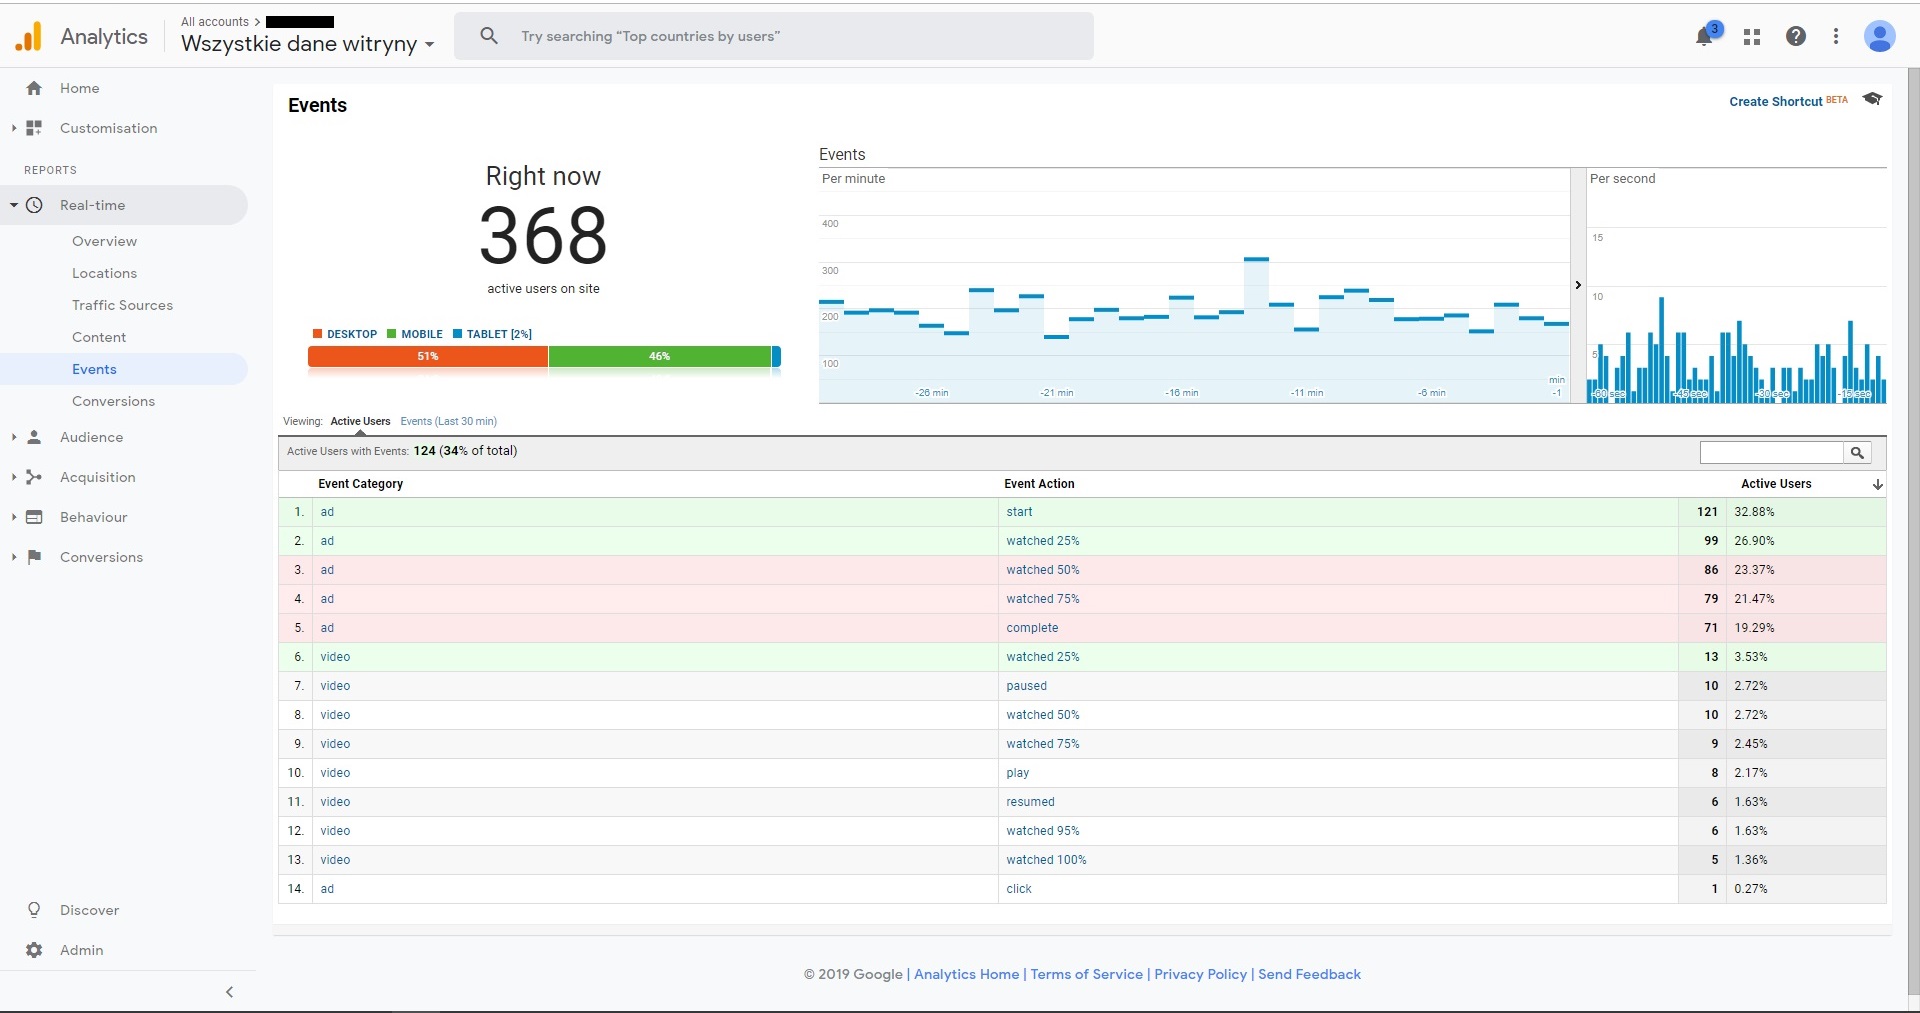Open the notifications bell
This screenshot has height=1013, width=1920.
tap(1705, 37)
